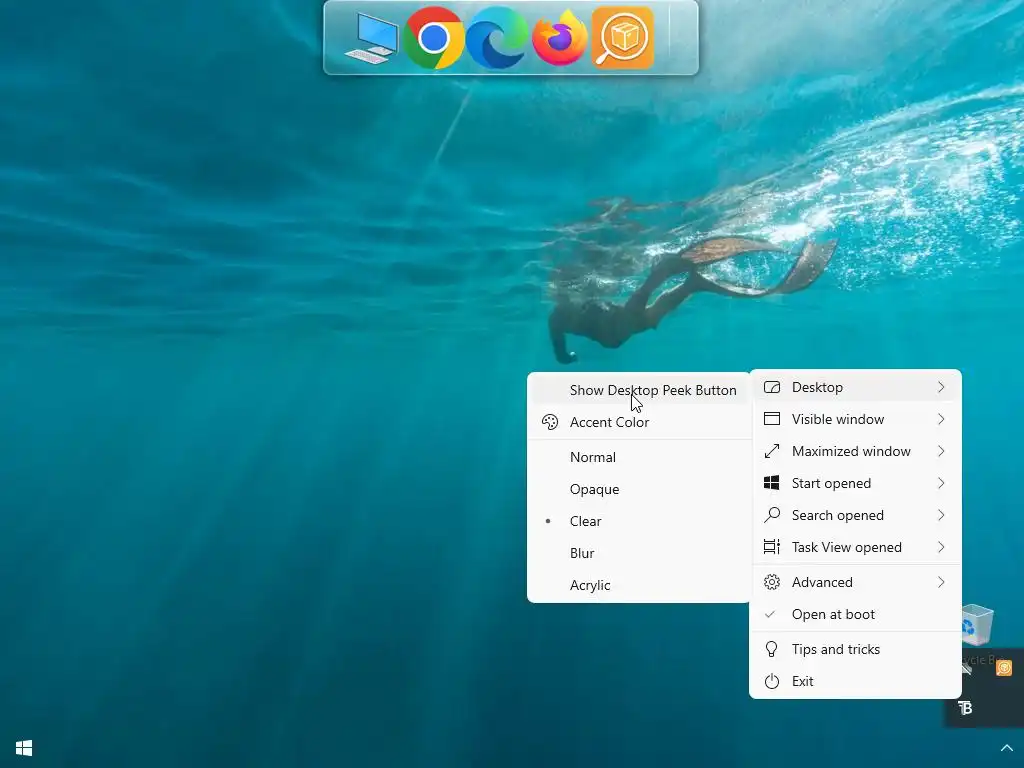Click the TranslucentTB tray icon
The image size is (1024, 768).
[x=965, y=708]
